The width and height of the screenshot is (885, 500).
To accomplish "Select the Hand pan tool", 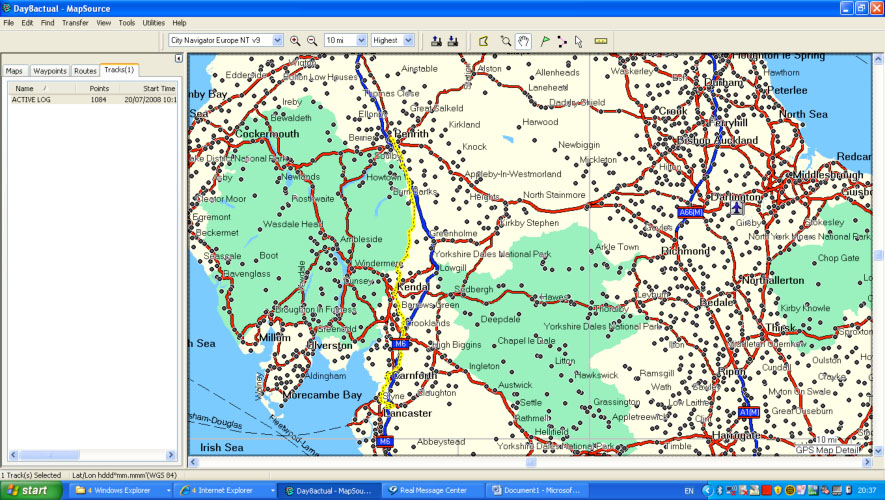I will point(524,41).
